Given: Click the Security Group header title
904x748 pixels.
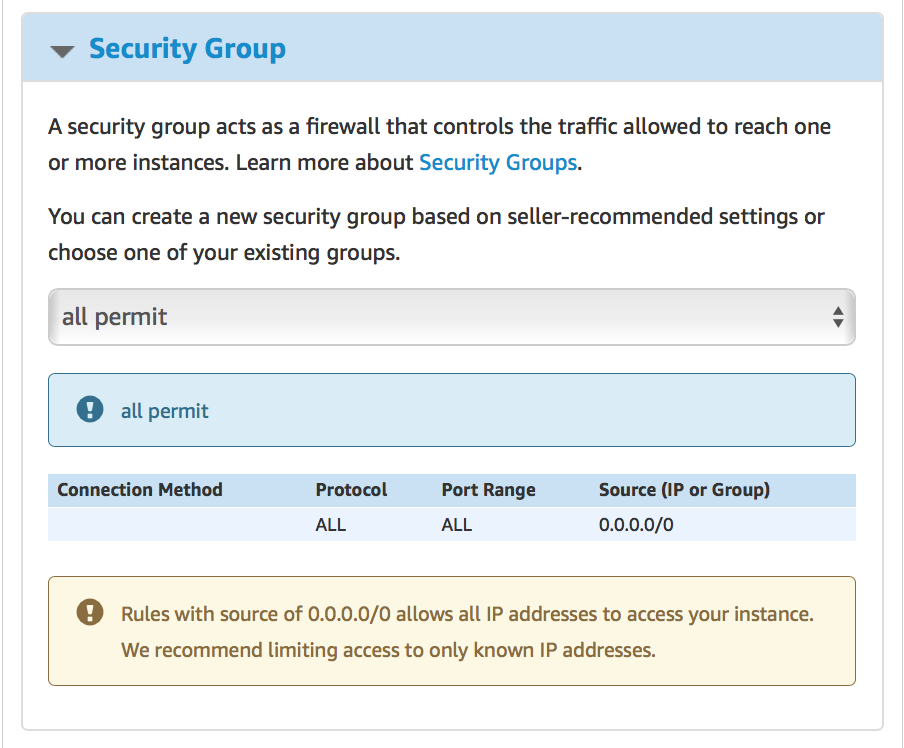Looking at the screenshot, I should (187, 49).
